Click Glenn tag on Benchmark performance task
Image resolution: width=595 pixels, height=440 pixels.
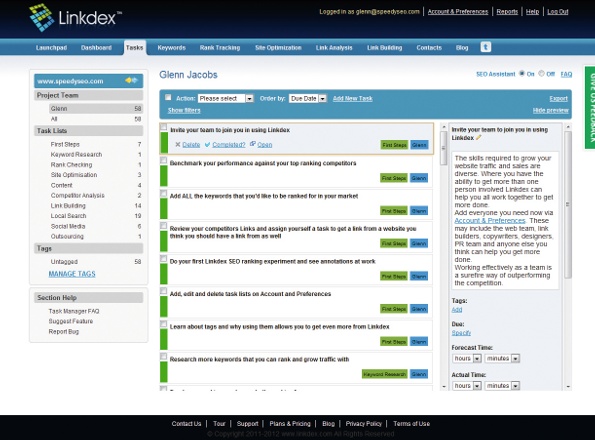(419, 178)
